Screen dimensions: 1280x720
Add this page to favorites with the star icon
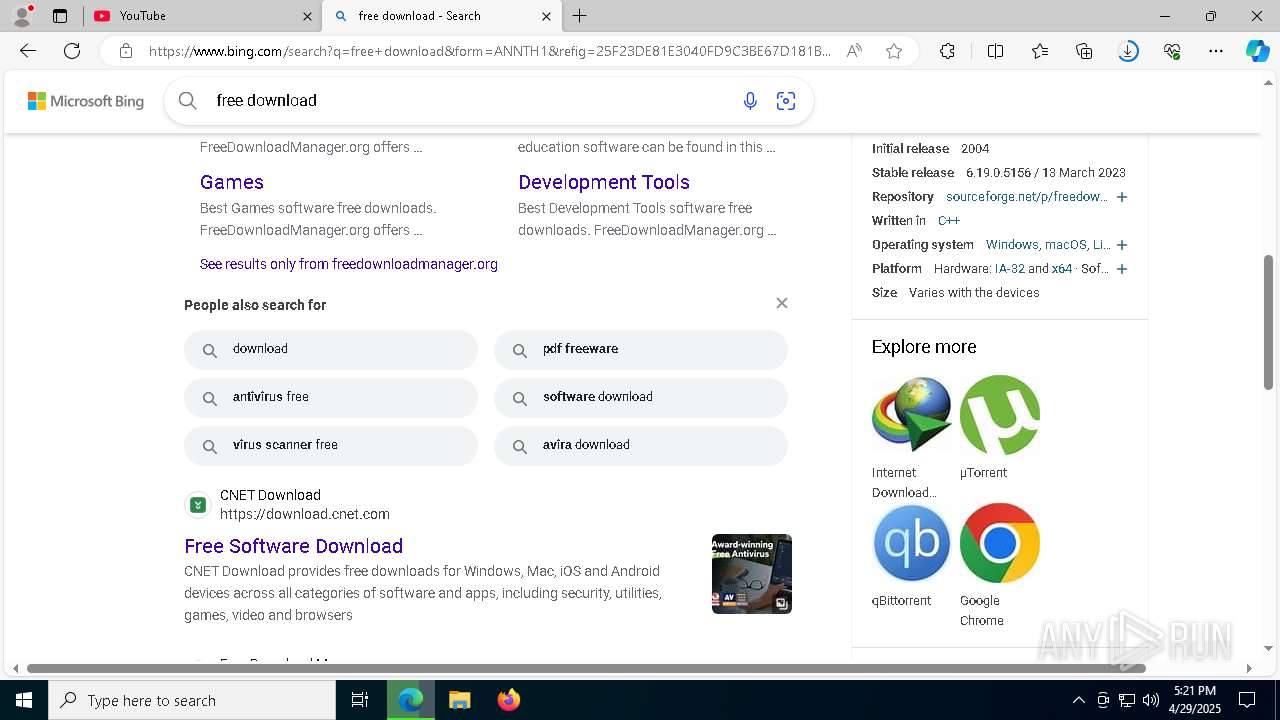[894, 51]
